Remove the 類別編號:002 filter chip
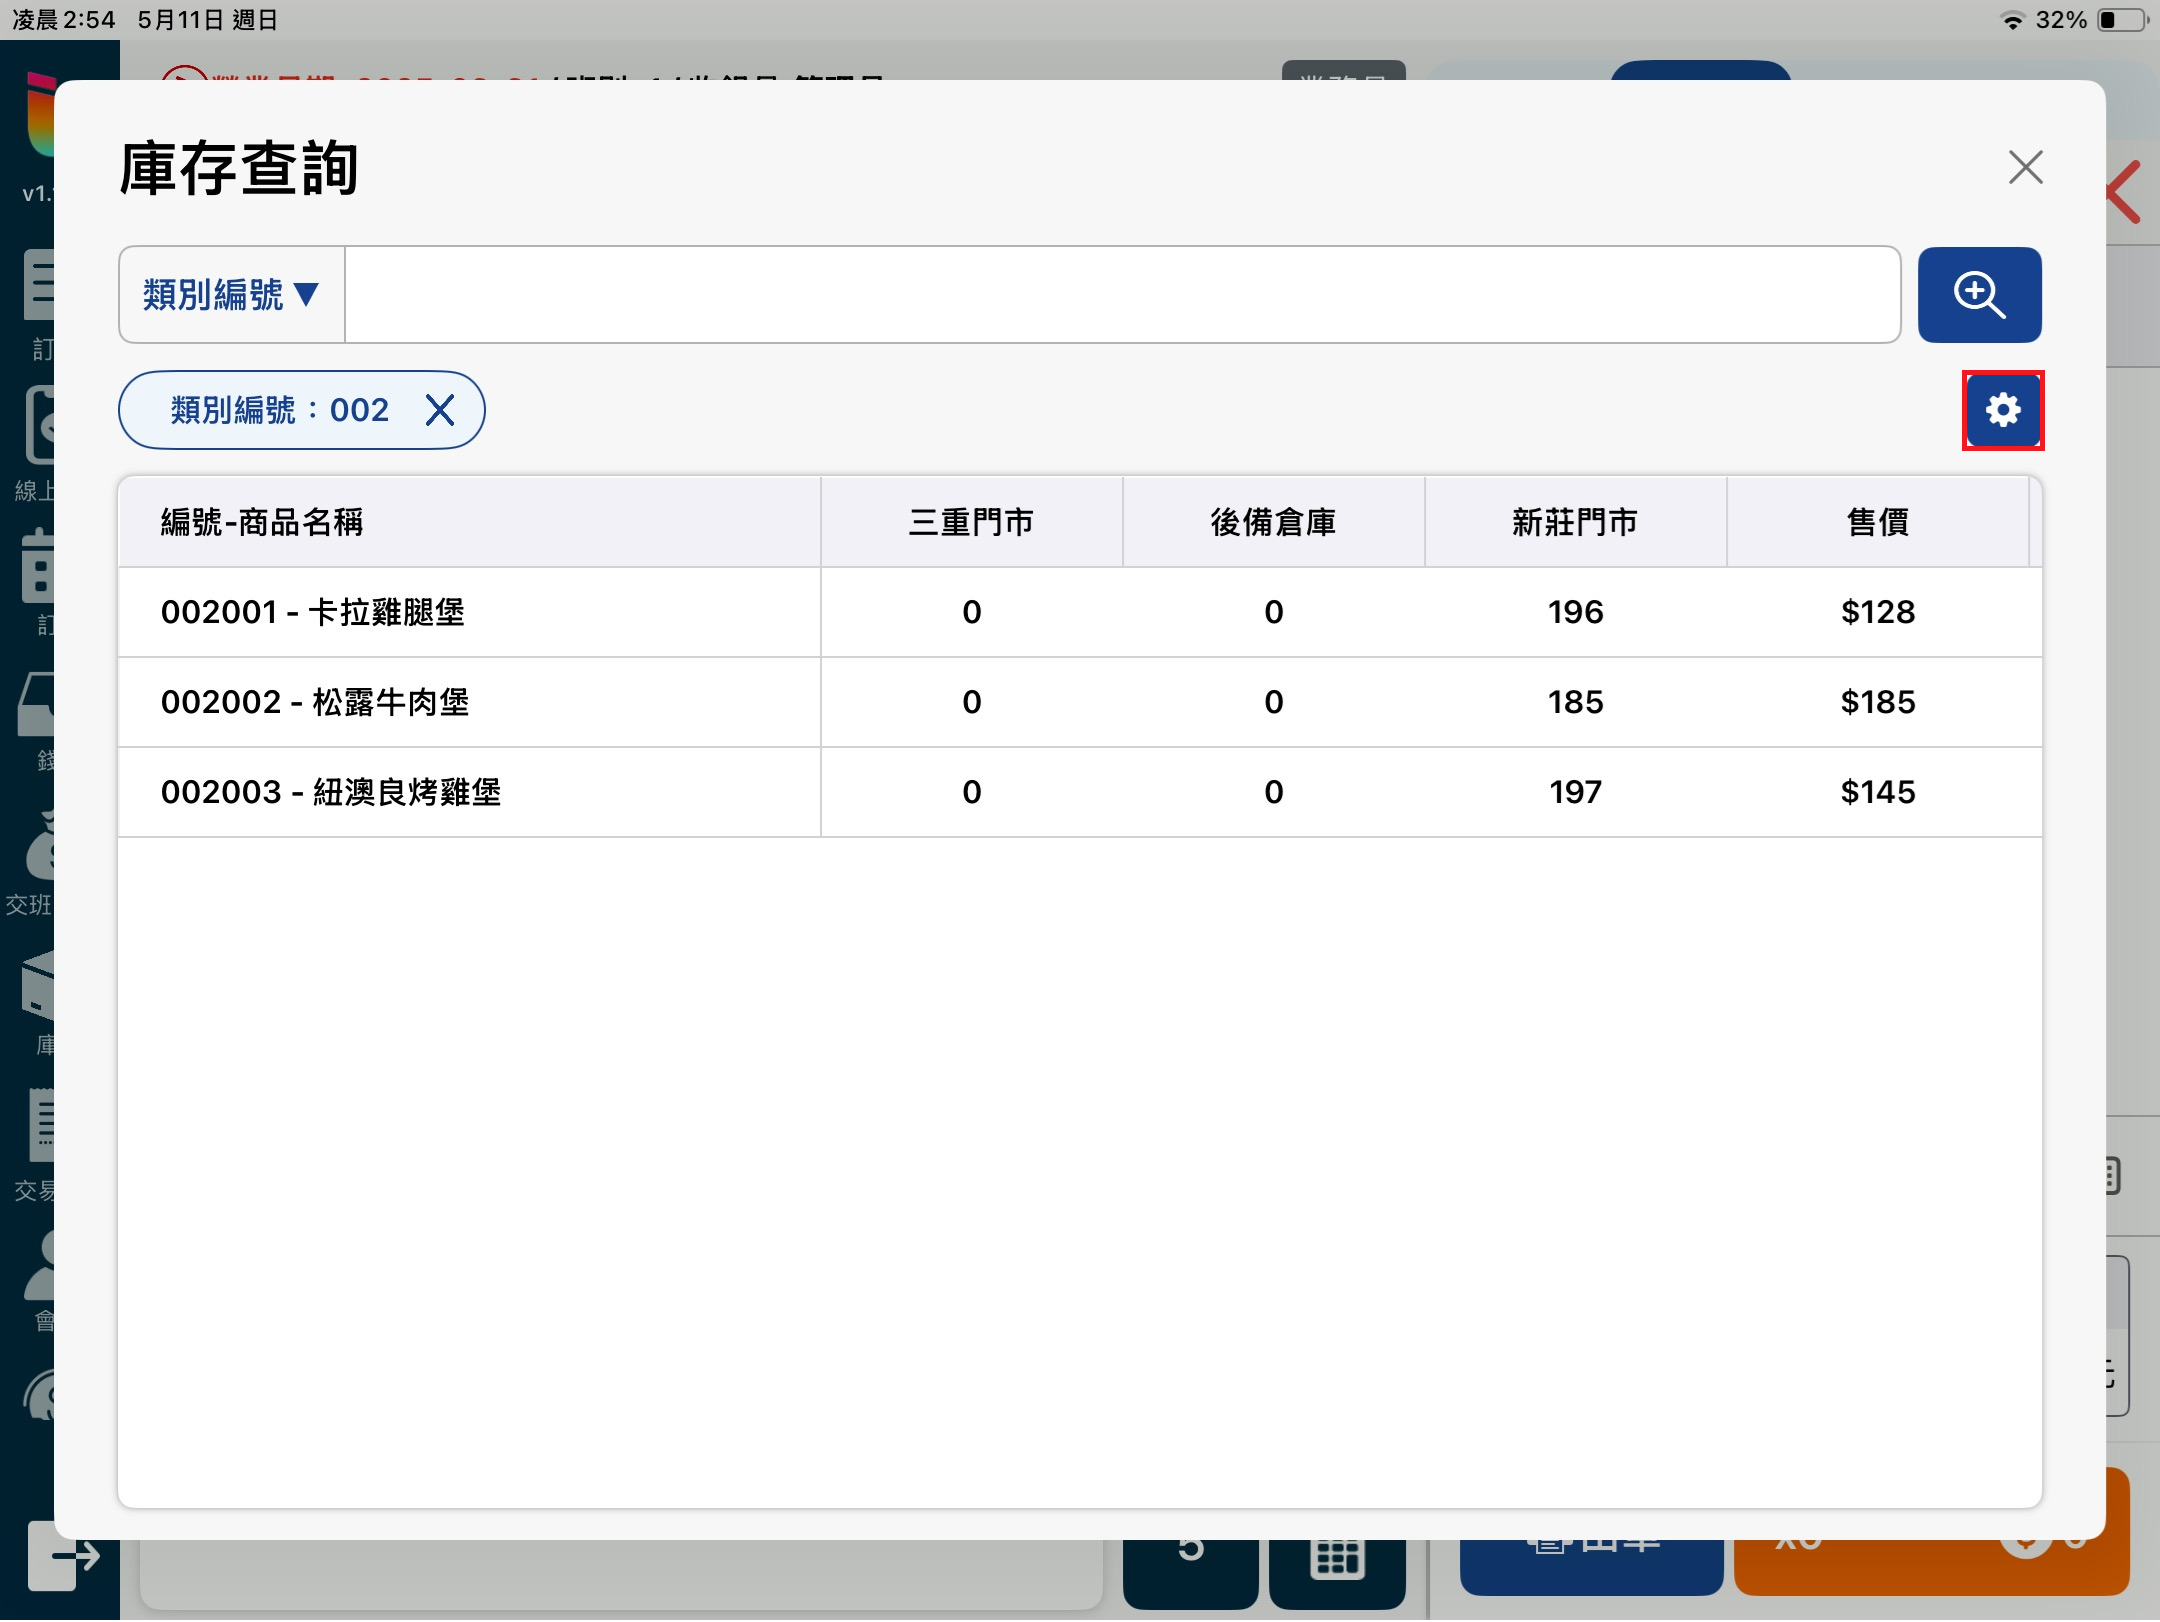Screen dimensions: 2160x1622 [440, 410]
